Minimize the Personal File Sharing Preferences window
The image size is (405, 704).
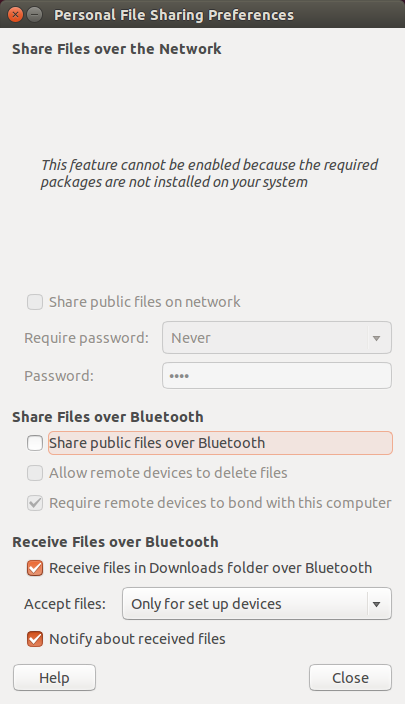35,15
